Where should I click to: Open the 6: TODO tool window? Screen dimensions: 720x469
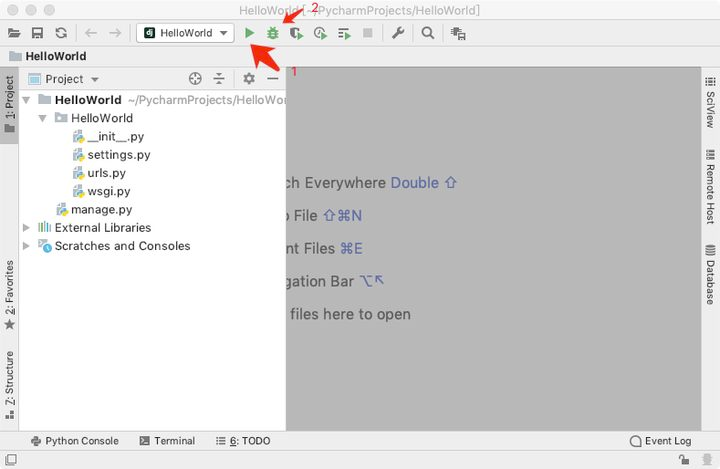[243, 441]
